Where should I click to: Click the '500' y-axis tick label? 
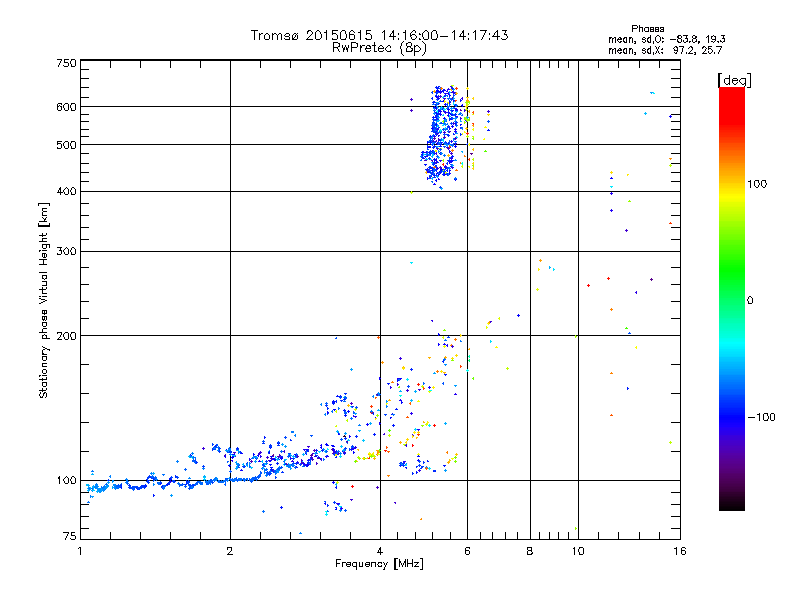coord(66,145)
